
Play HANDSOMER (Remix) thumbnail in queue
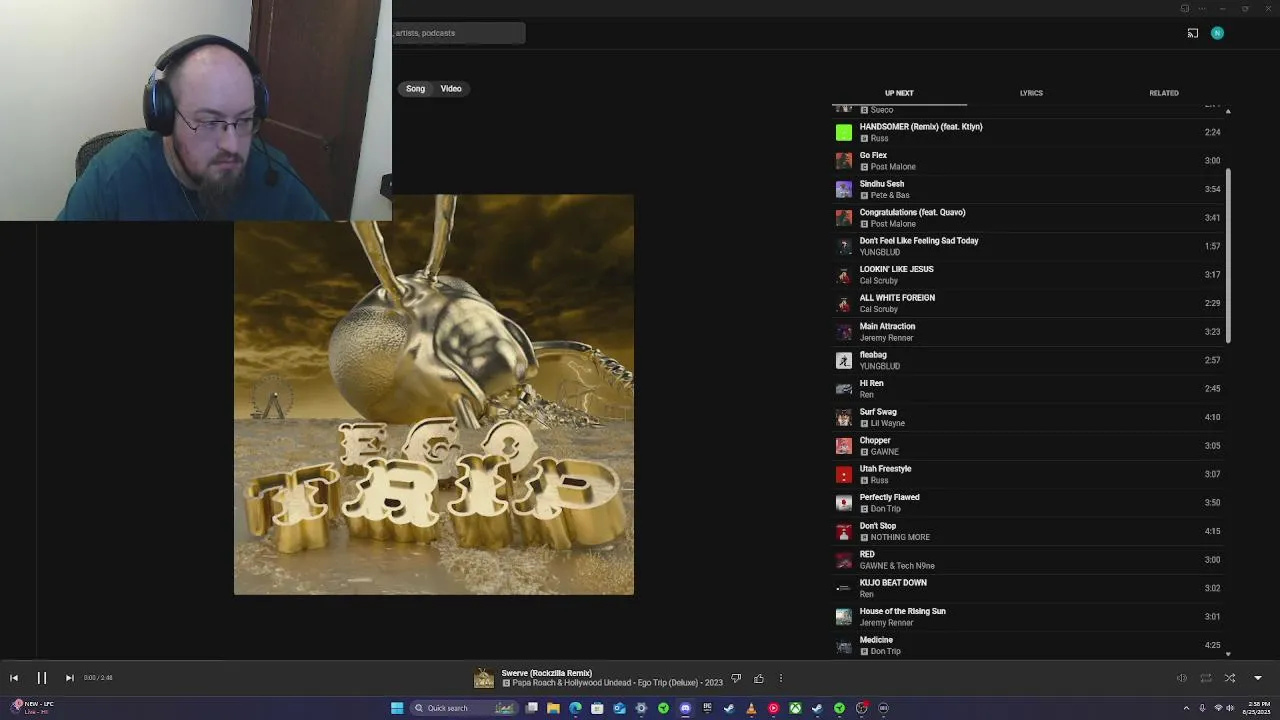844,132
